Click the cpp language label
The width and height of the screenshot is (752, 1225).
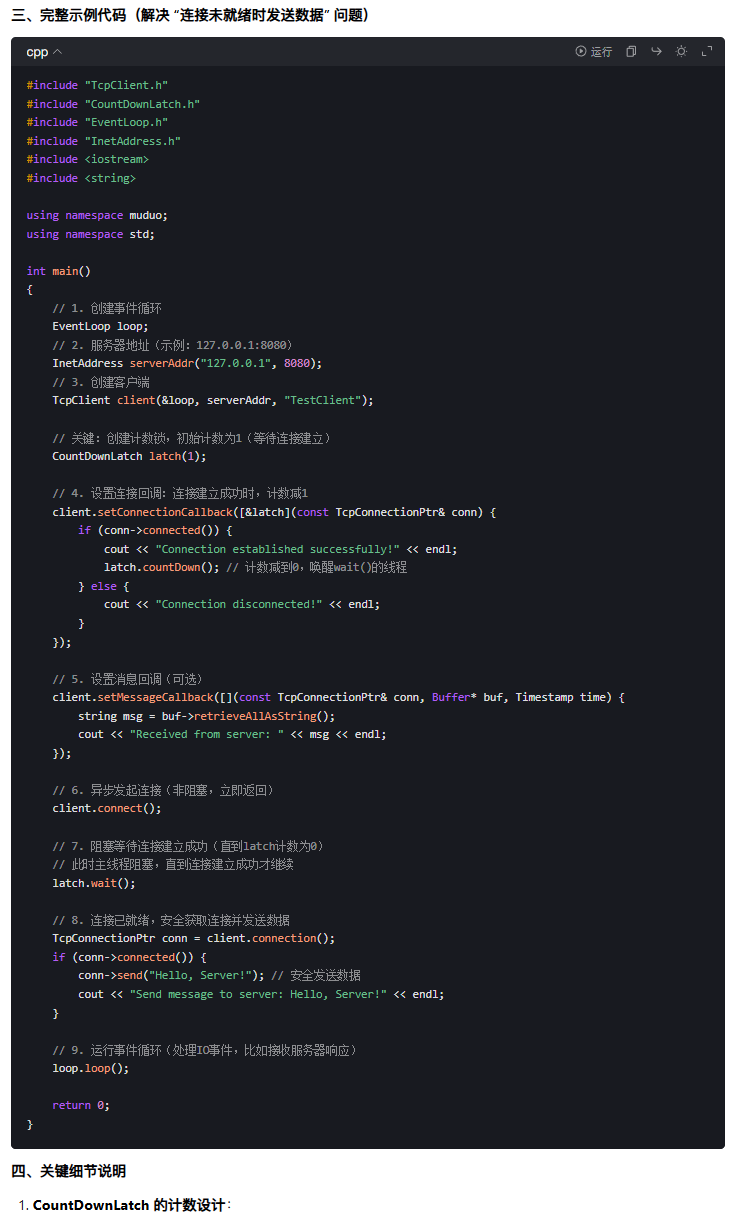pos(37,52)
